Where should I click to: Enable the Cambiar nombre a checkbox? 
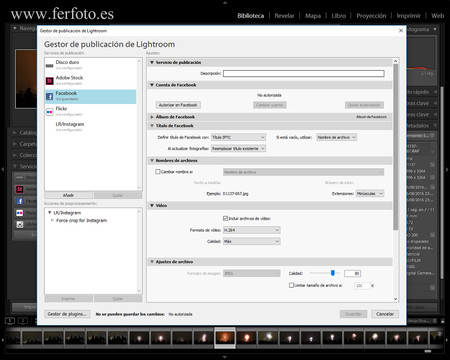158,172
